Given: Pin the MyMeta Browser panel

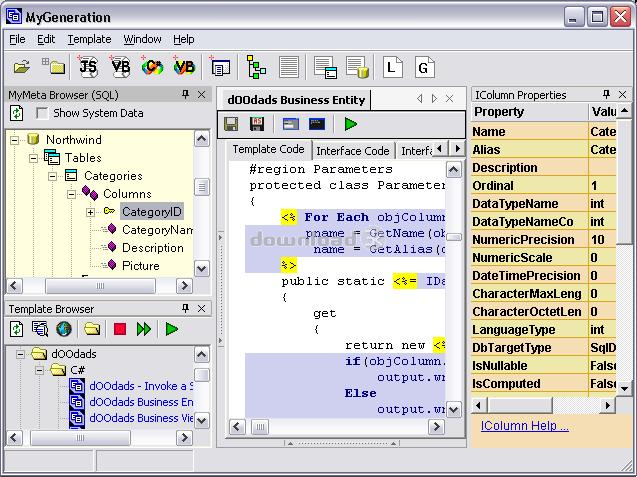Looking at the screenshot, I should (x=185, y=95).
